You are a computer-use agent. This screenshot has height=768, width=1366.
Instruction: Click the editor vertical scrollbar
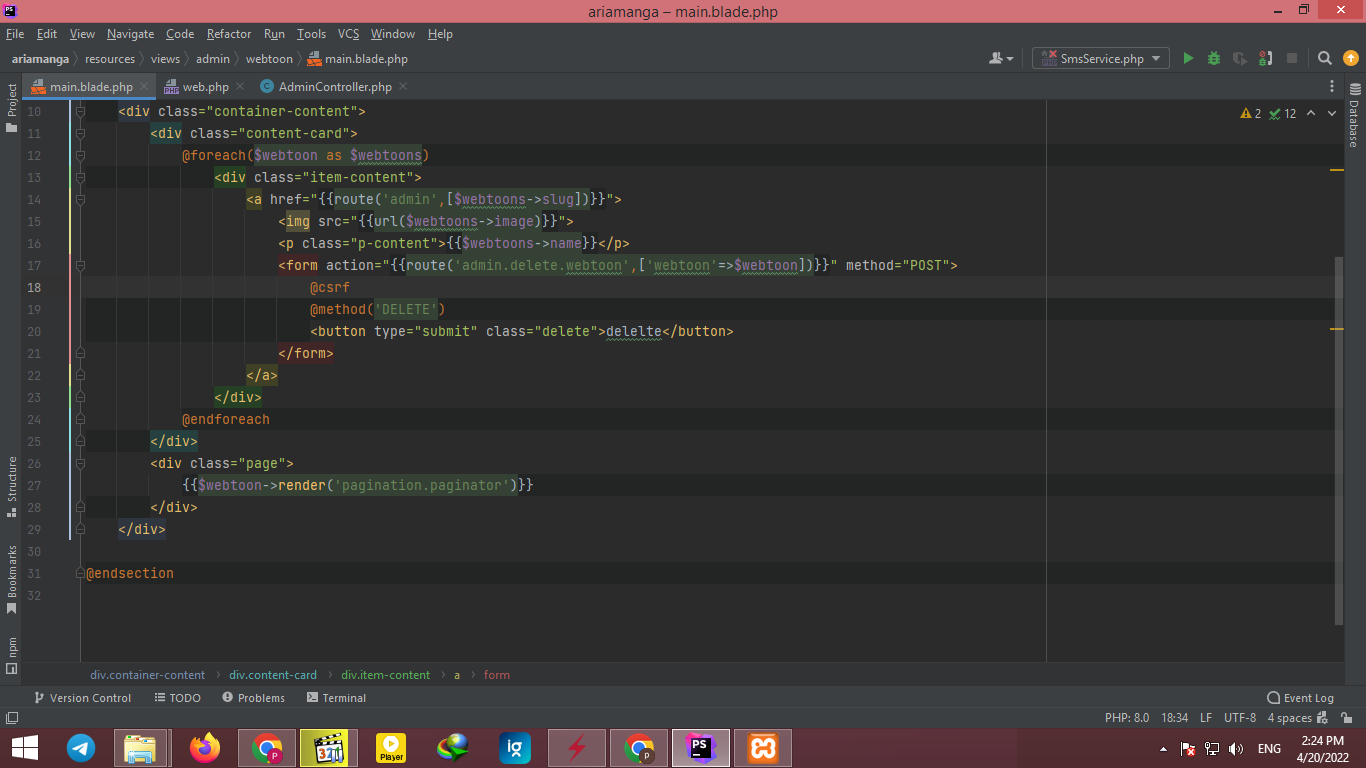point(1339,440)
